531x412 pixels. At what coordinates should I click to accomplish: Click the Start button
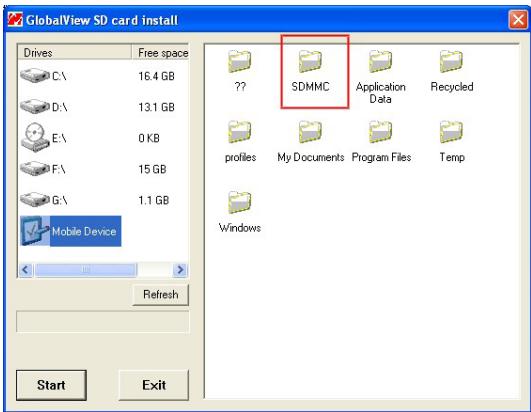coord(51,385)
